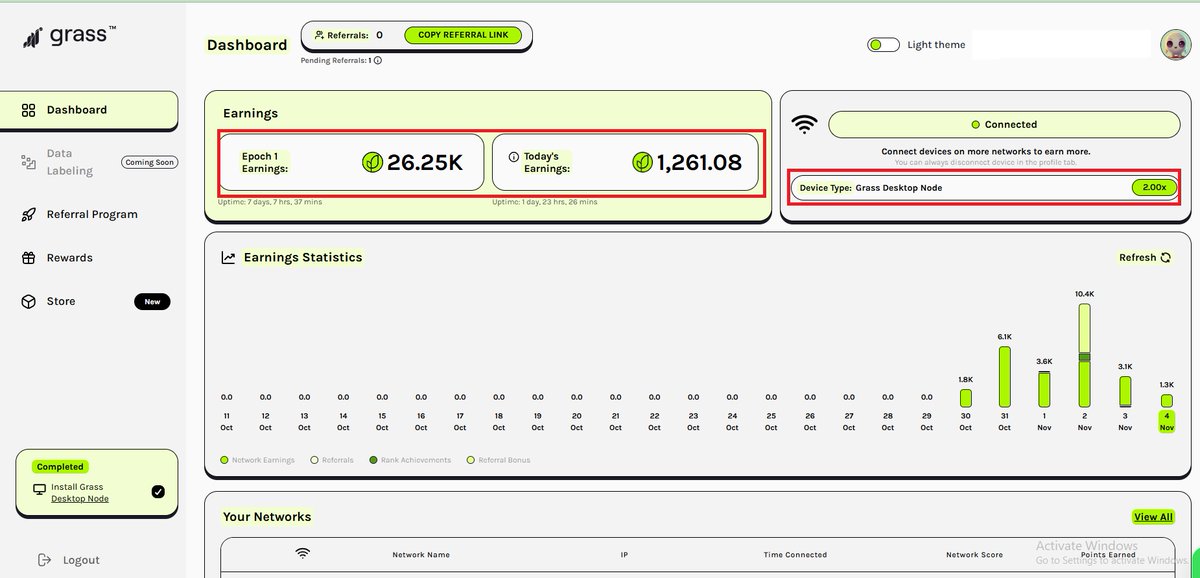Screen dimensions: 1200x578
Task: Click the View All networks link
Action: click(x=1153, y=517)
